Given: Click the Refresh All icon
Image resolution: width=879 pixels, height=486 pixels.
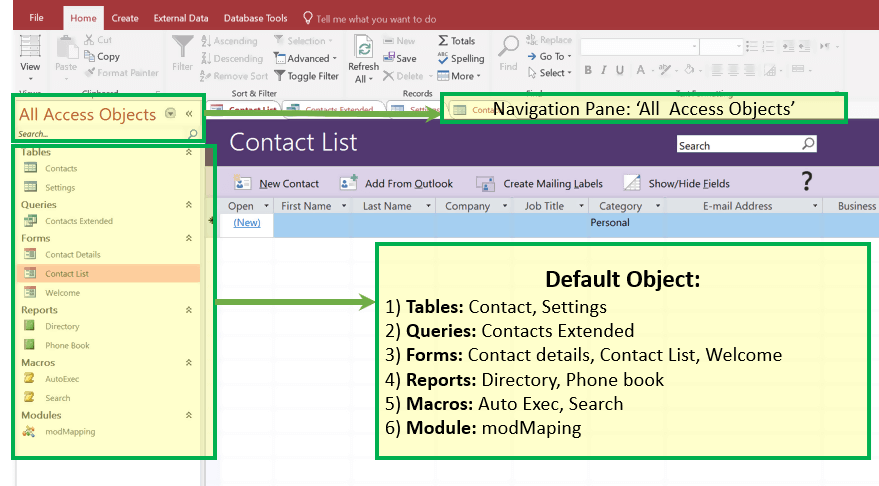Looking at the screenshot, I should tap(363, 49).
